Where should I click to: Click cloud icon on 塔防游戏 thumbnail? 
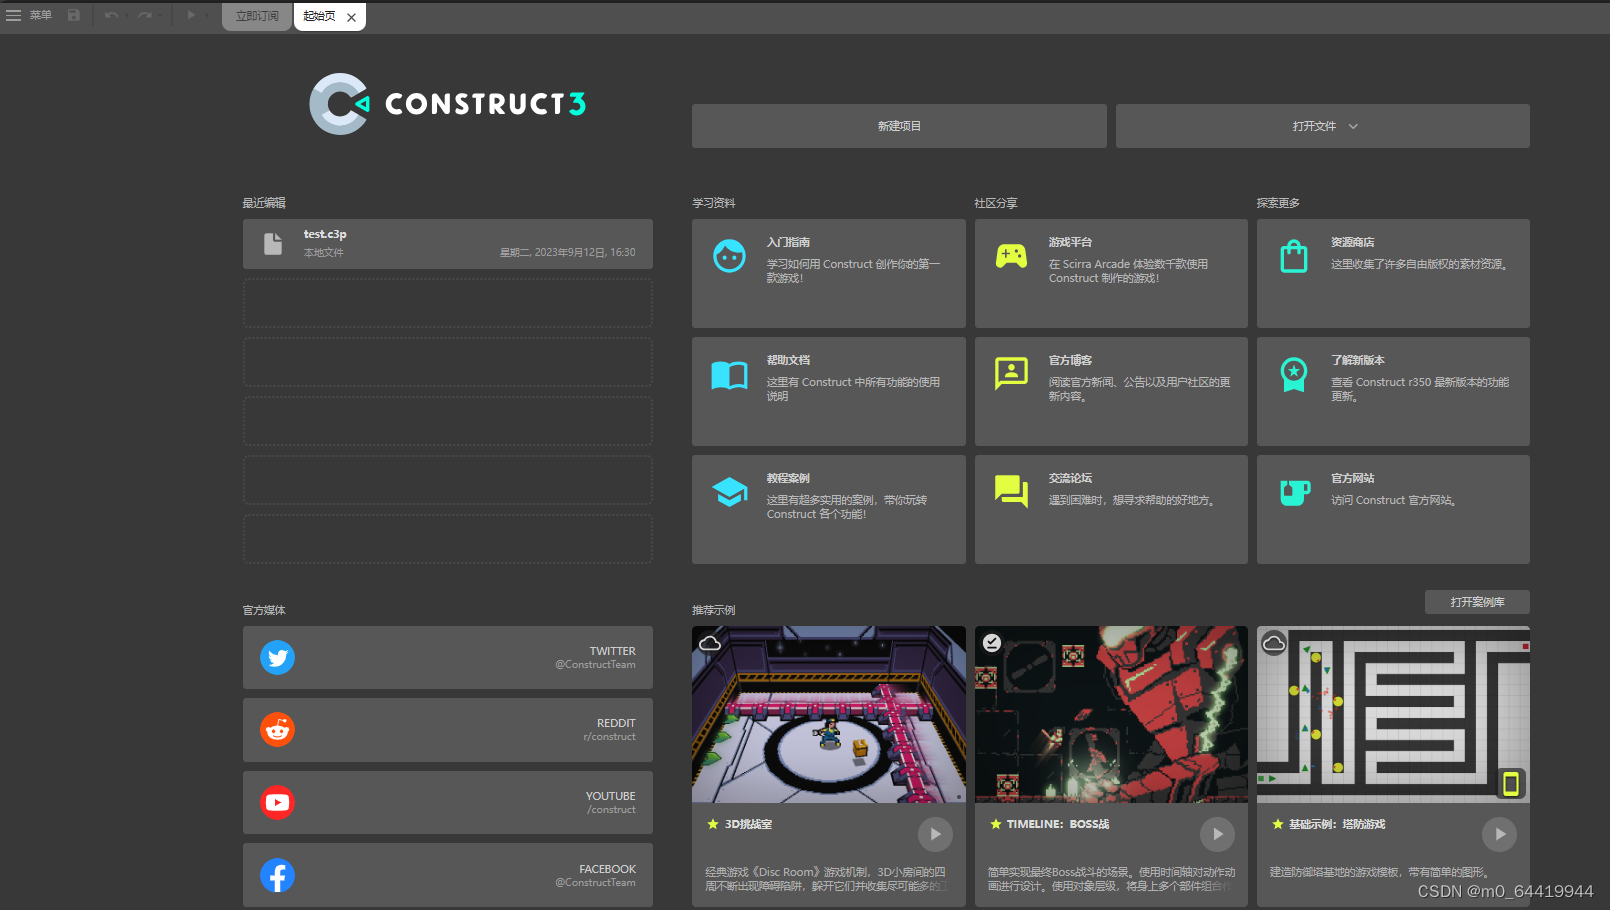(1274, 643)
